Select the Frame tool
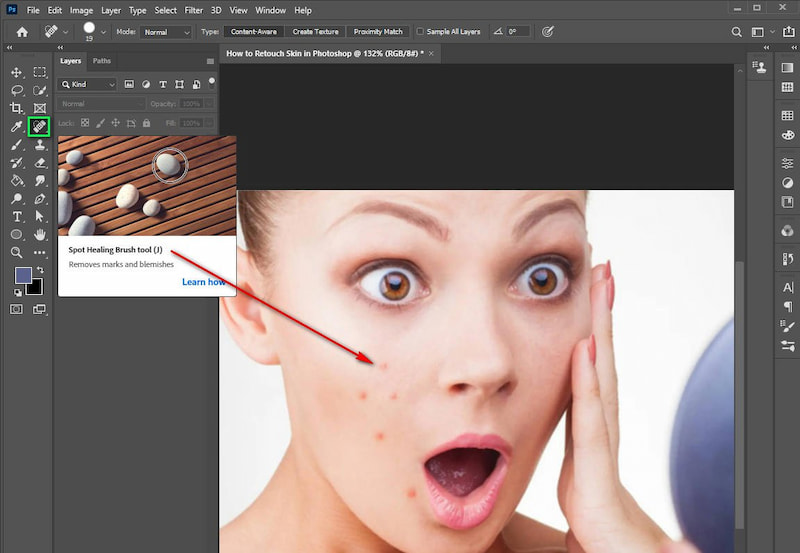800x553 pixels. (x=39, y=108)
